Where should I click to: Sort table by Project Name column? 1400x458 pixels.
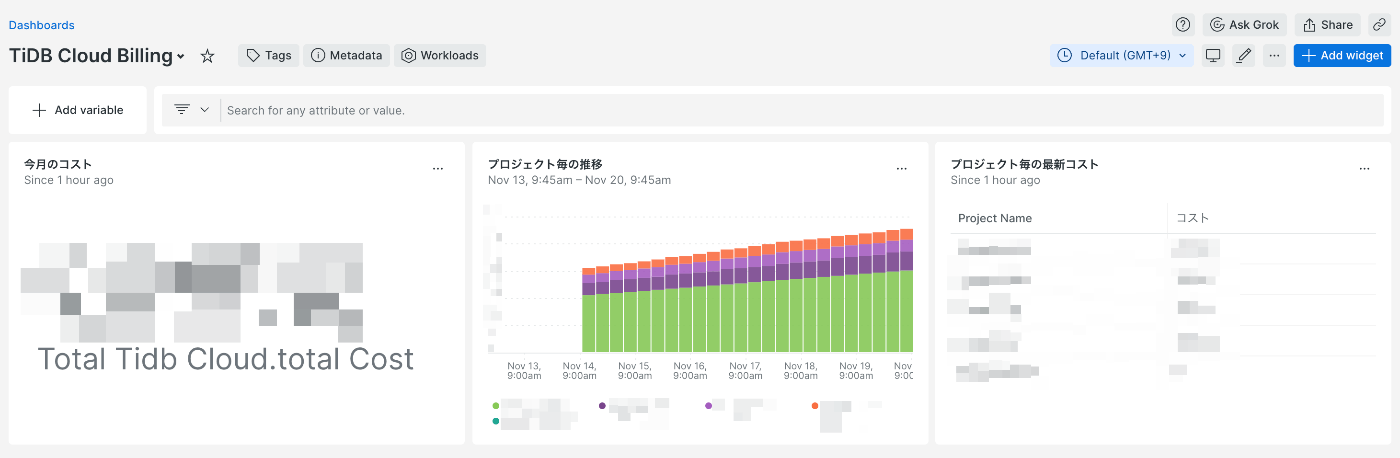click(995, 218)
